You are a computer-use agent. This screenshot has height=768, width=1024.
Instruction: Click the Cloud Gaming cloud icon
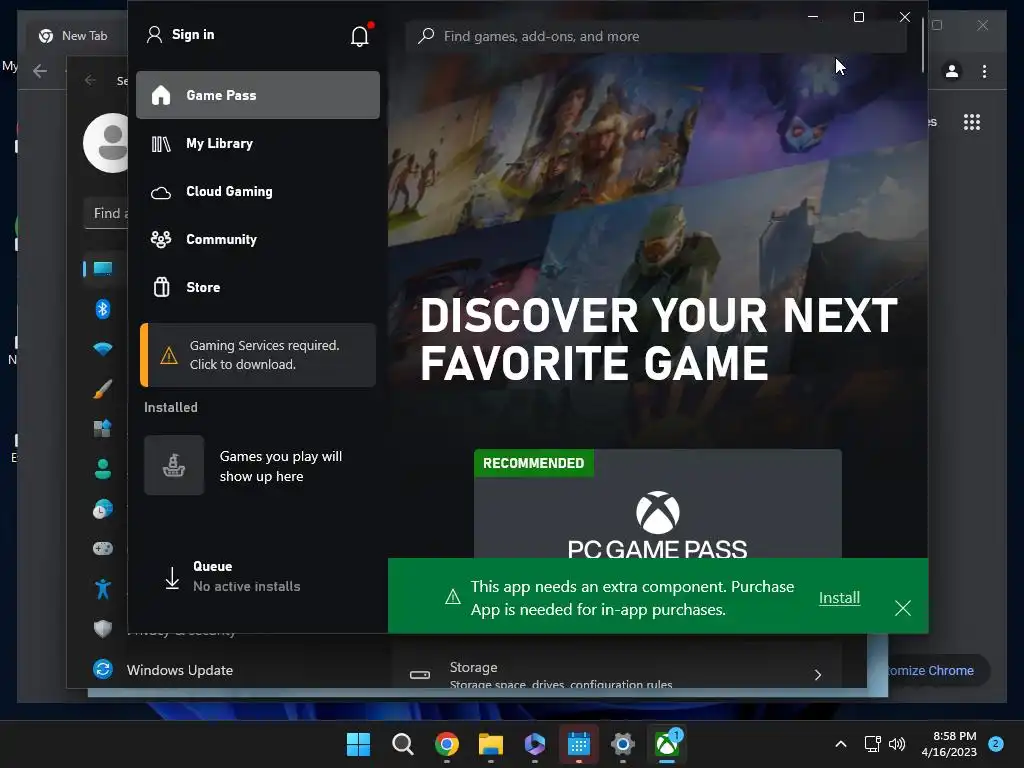(x=161, y=193)
